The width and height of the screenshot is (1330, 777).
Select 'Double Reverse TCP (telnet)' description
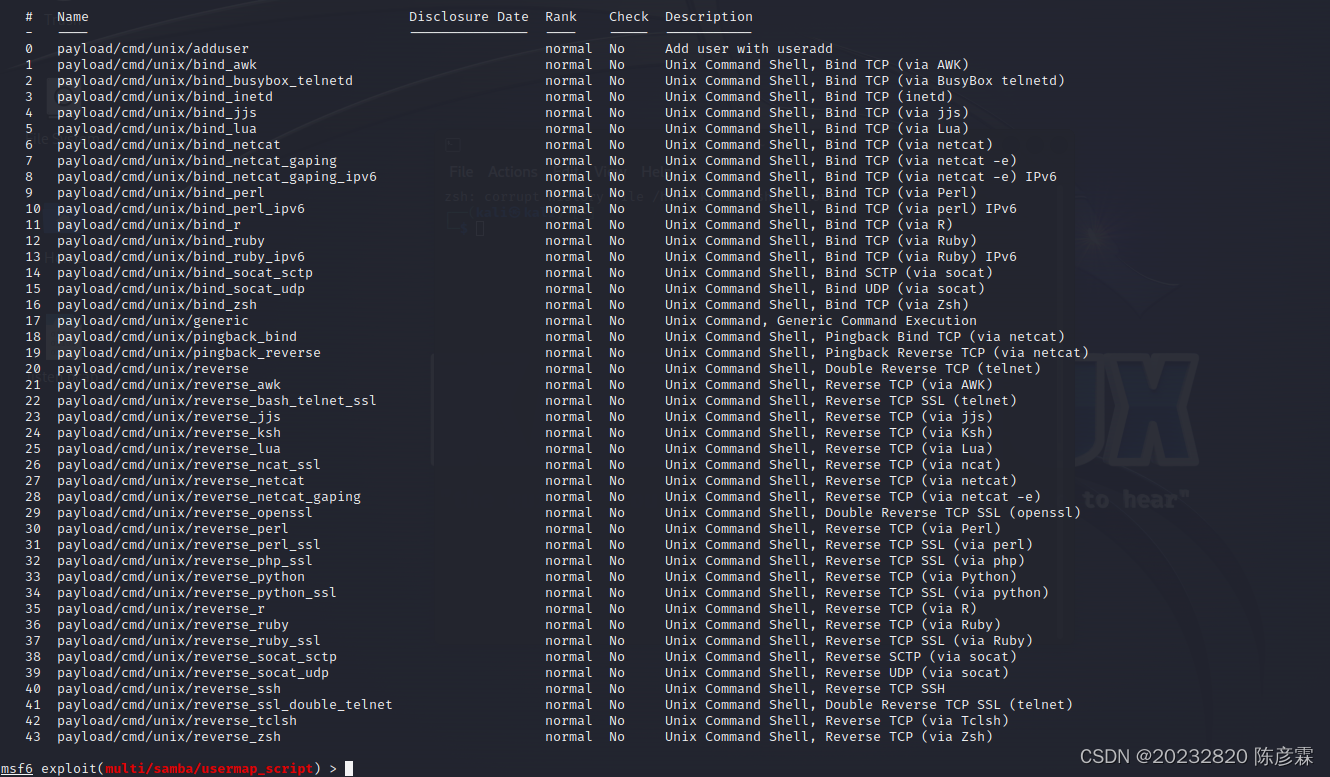coord(933,369)
